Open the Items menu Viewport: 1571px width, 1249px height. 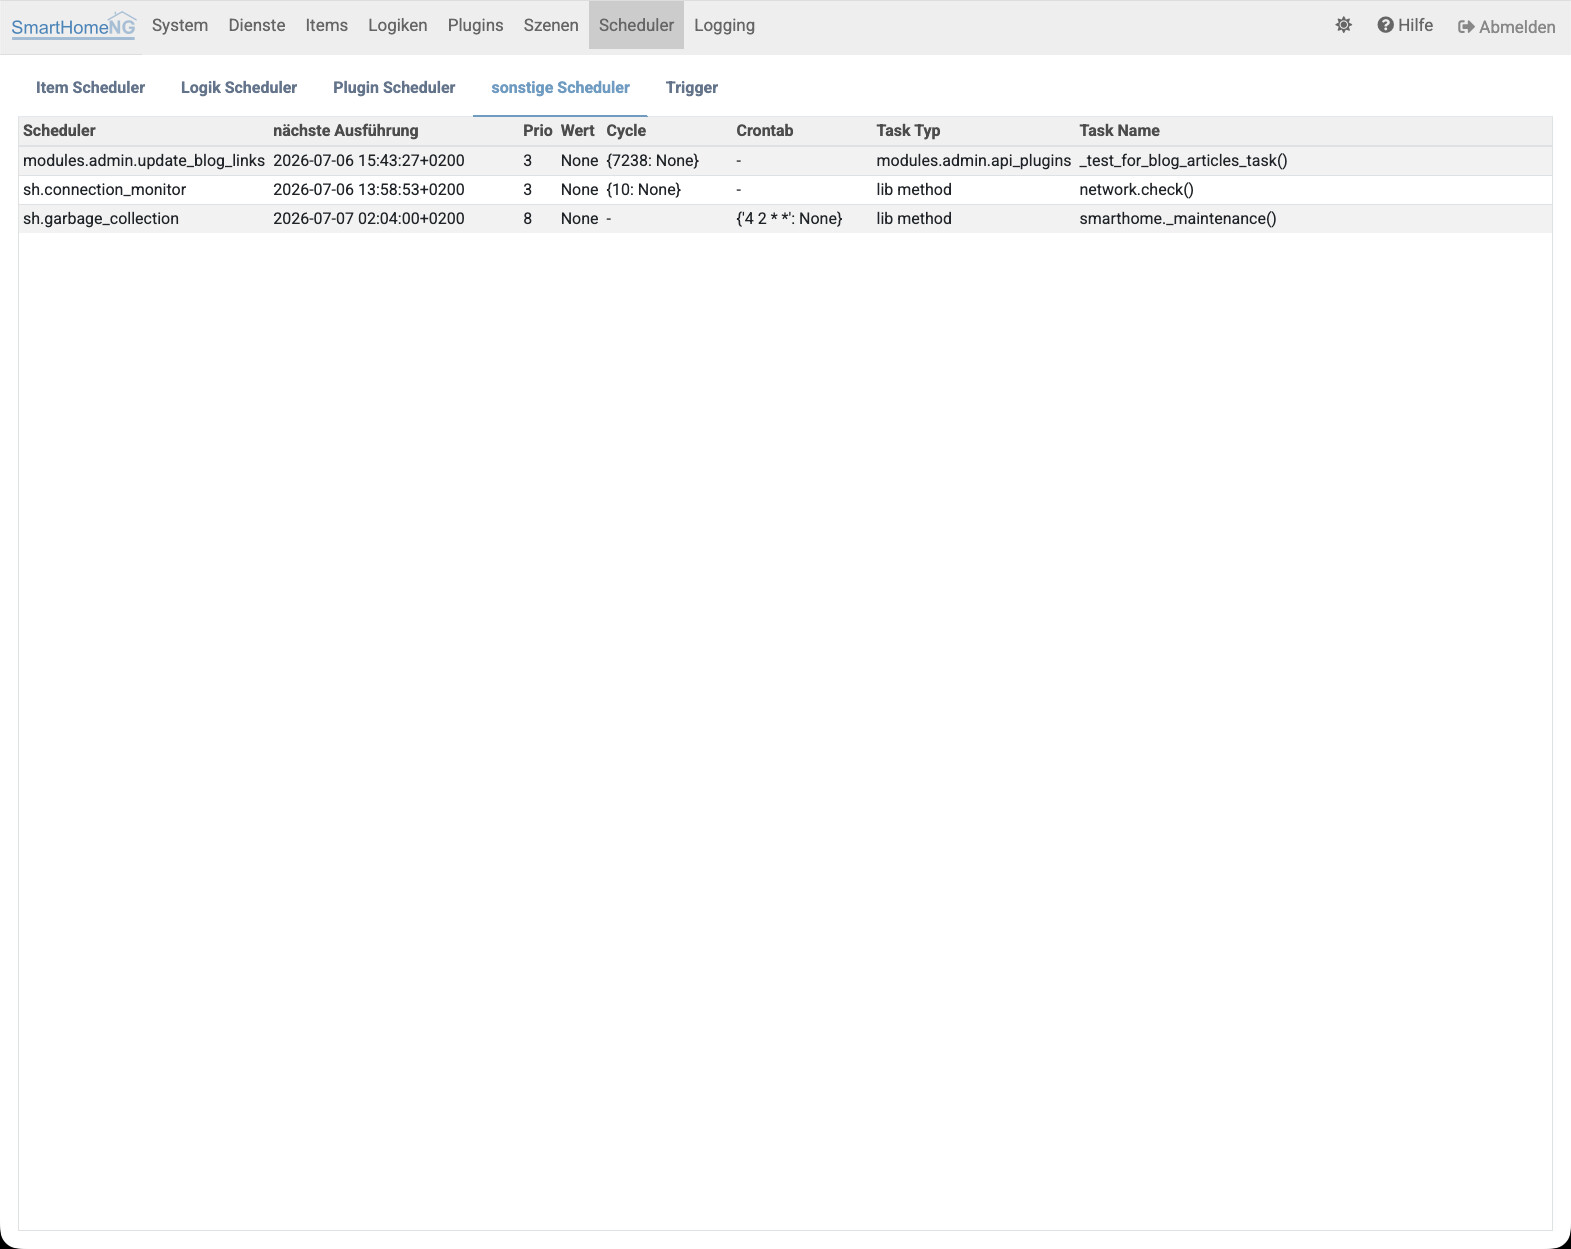point(327,25)
